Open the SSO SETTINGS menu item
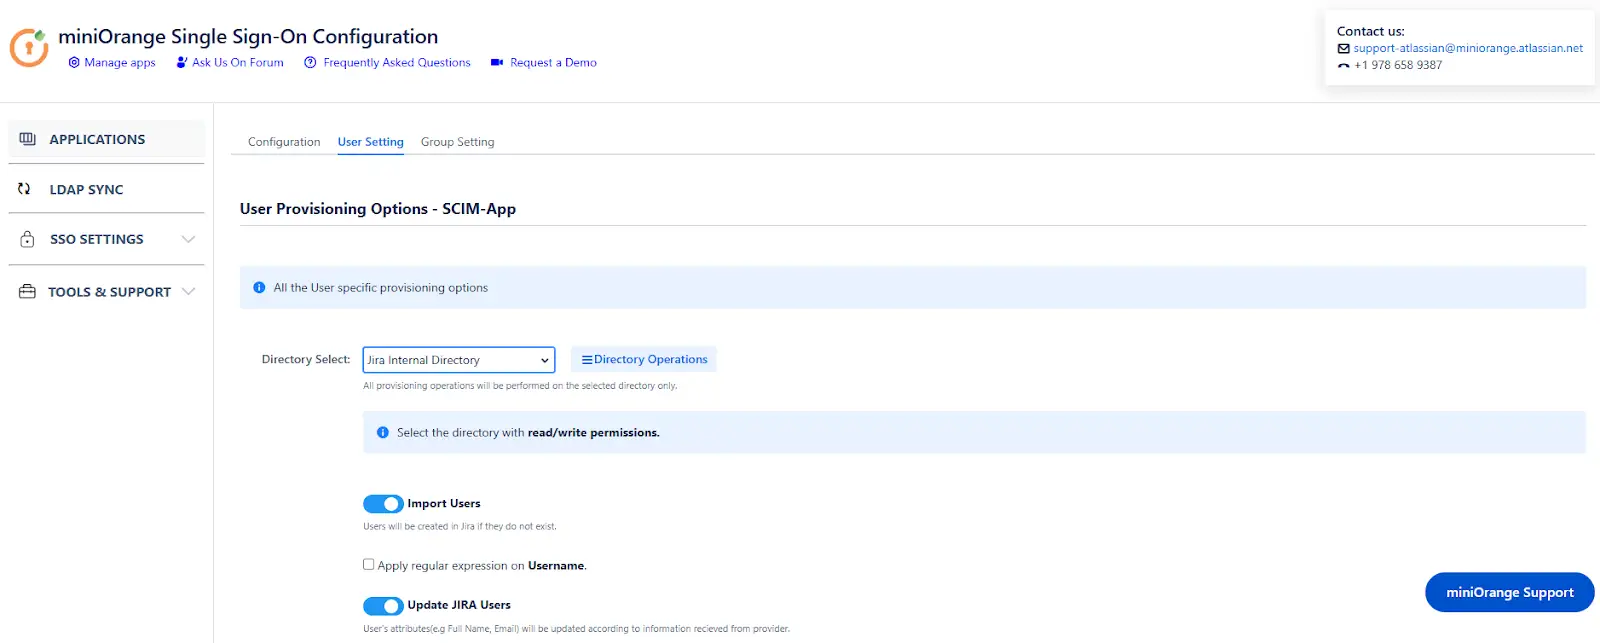This screenshot has height=643, width=1600. click(107, 239)
